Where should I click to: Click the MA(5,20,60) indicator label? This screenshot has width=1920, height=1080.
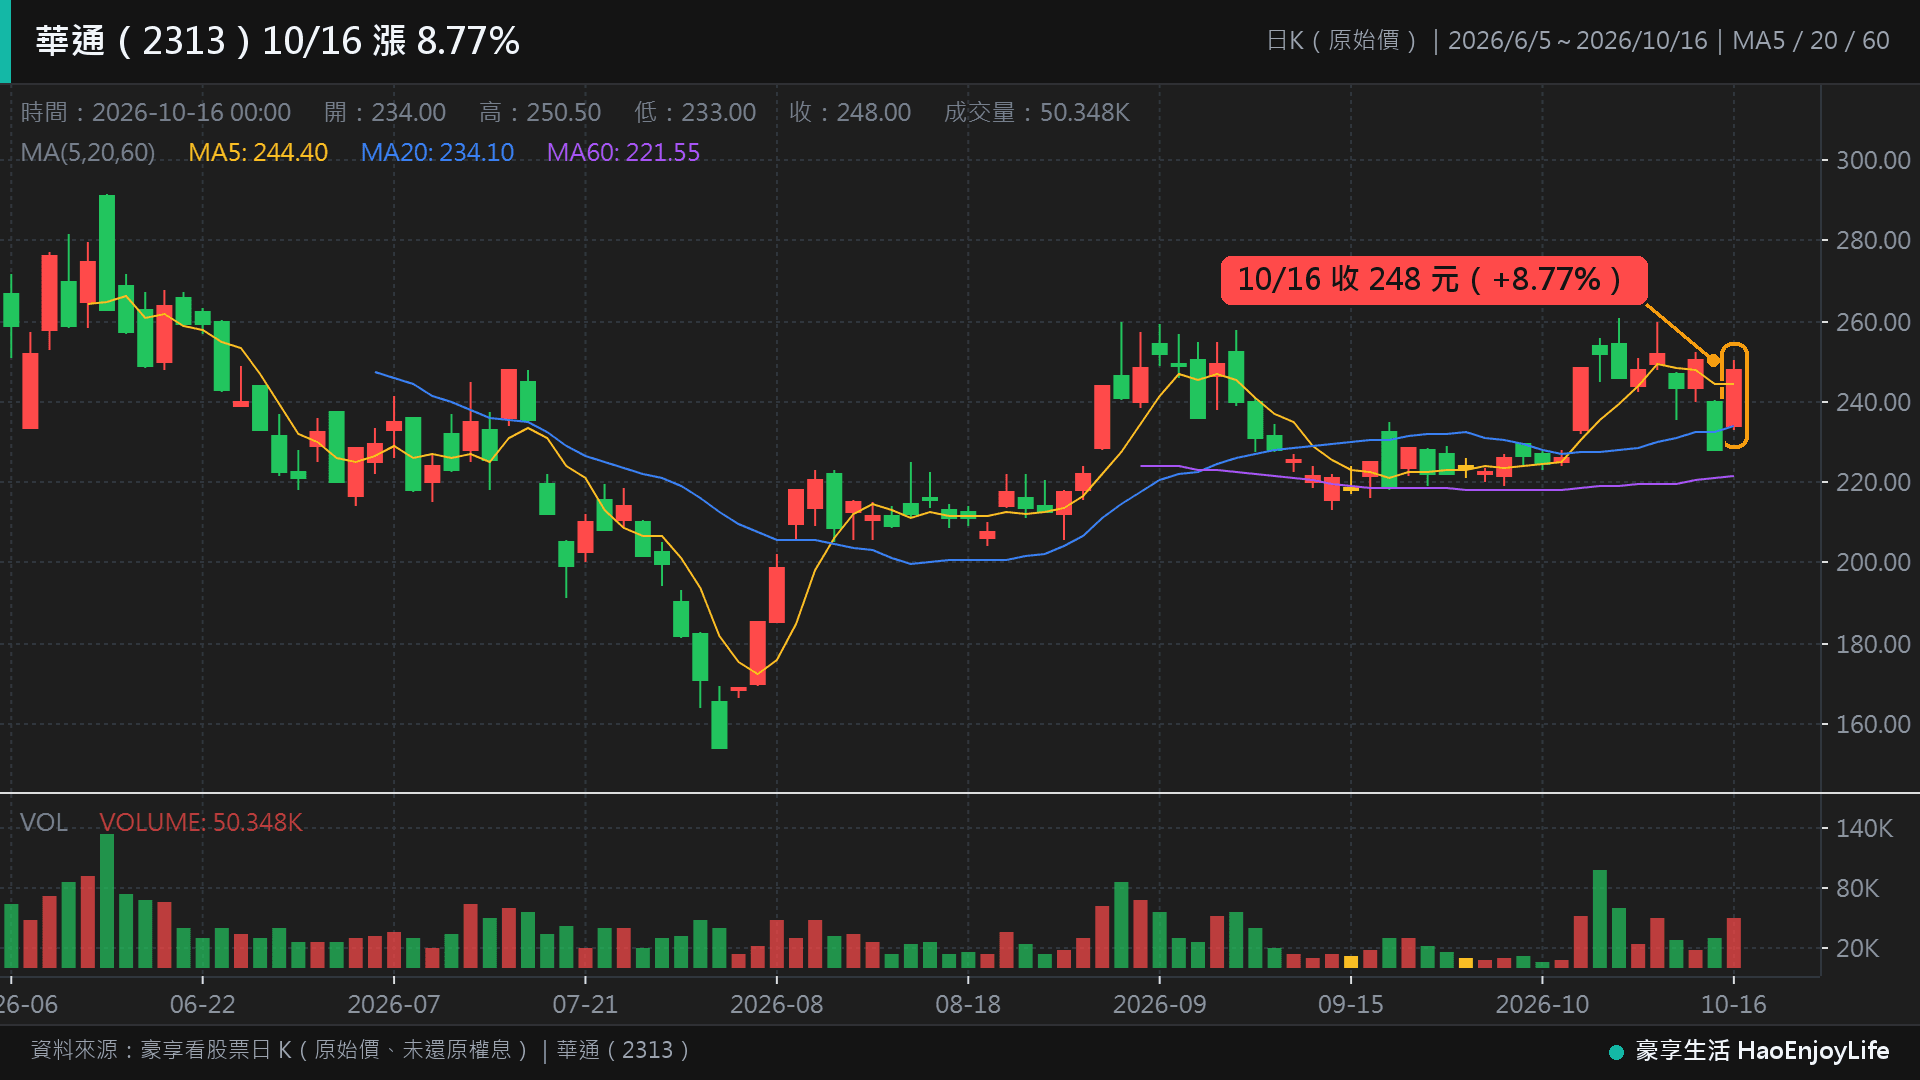pyautogui.click(x=88, y=152)
